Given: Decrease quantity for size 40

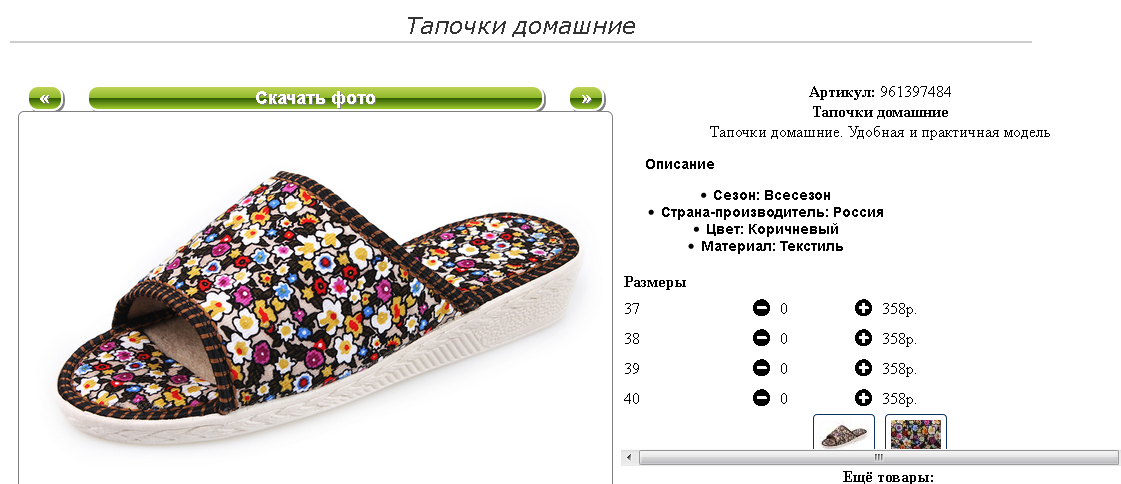Looking at the screenshot, I should [761, 397].
